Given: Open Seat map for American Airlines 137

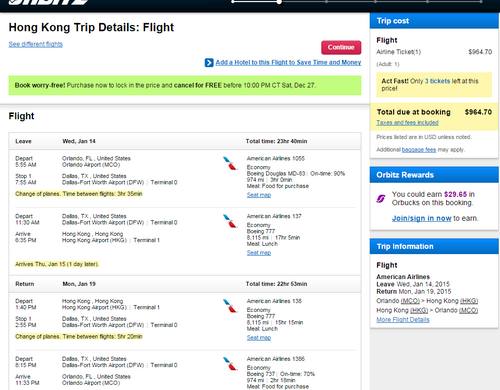Looking at the screenshot, I should (x=259, y=253).
